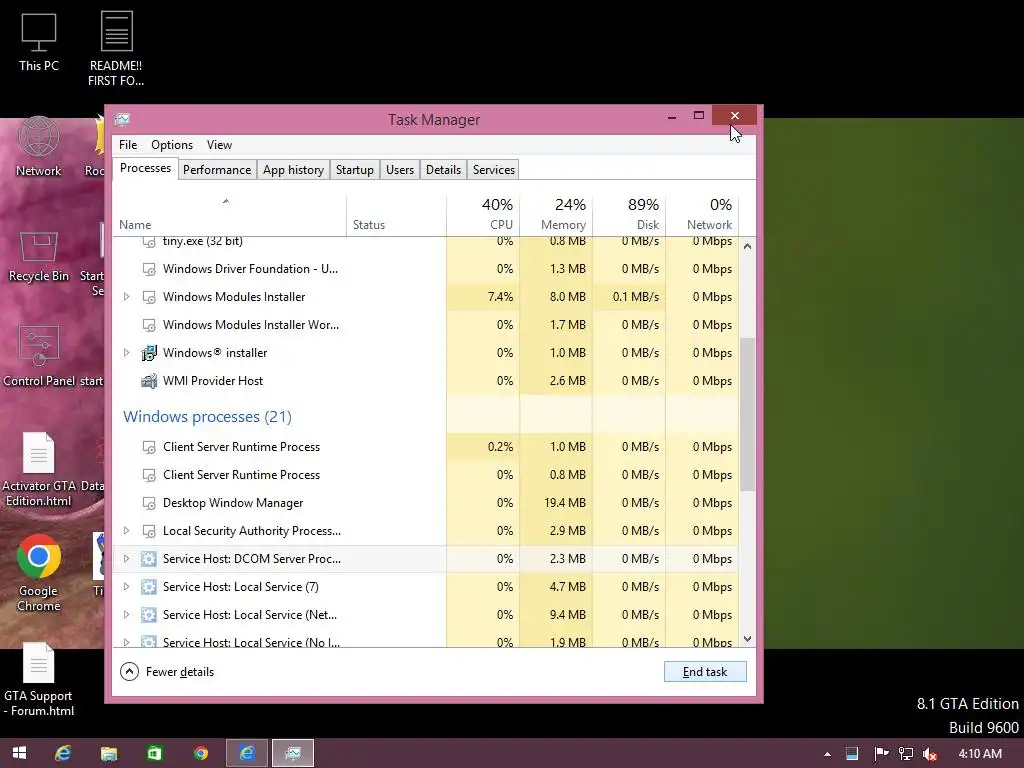Switch to the Users tab
This screenshot has width=1024, height=768.
coord(400,170)
